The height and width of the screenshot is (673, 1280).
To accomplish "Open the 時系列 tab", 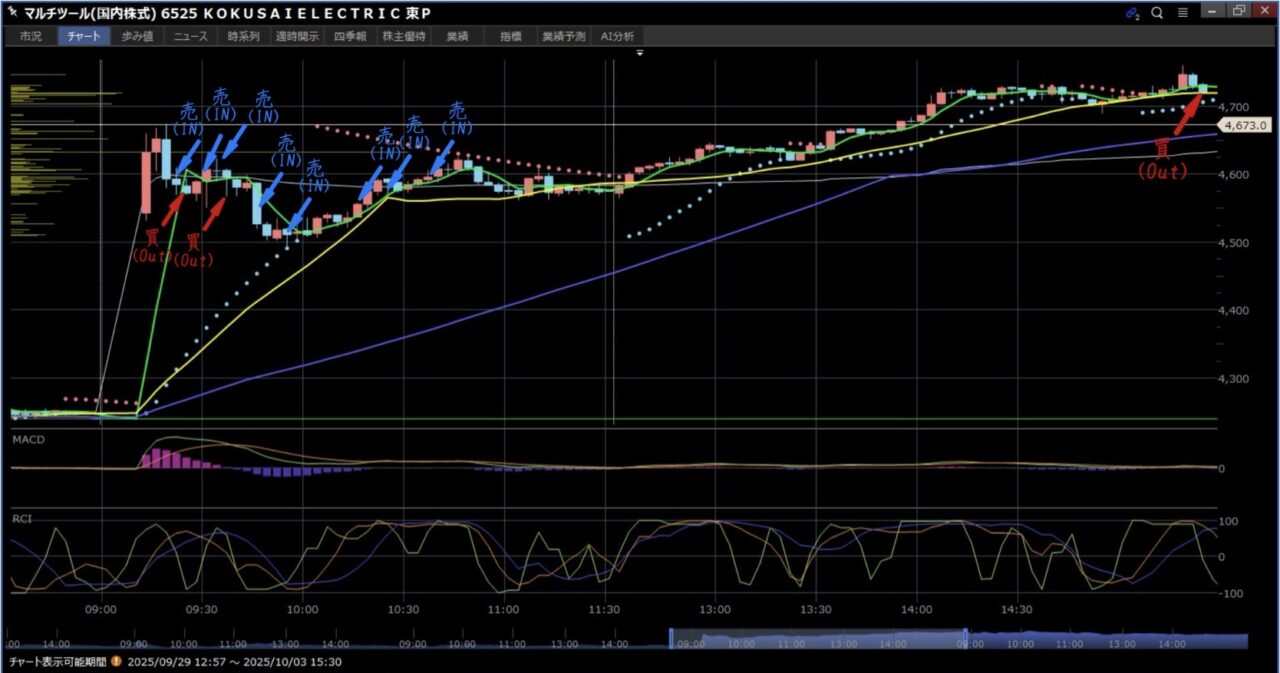I will [x=243, y=36].
